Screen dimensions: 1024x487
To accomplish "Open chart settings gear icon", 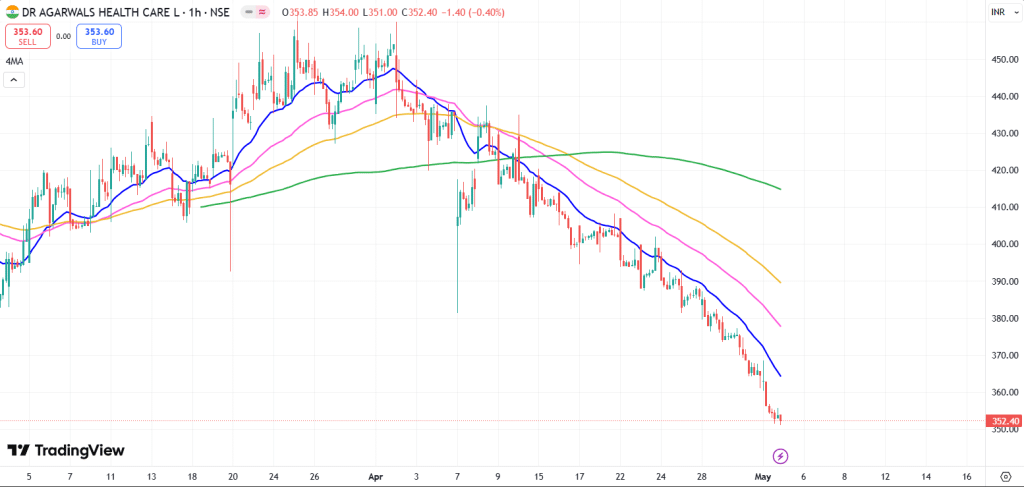I will click(1005, 476).
